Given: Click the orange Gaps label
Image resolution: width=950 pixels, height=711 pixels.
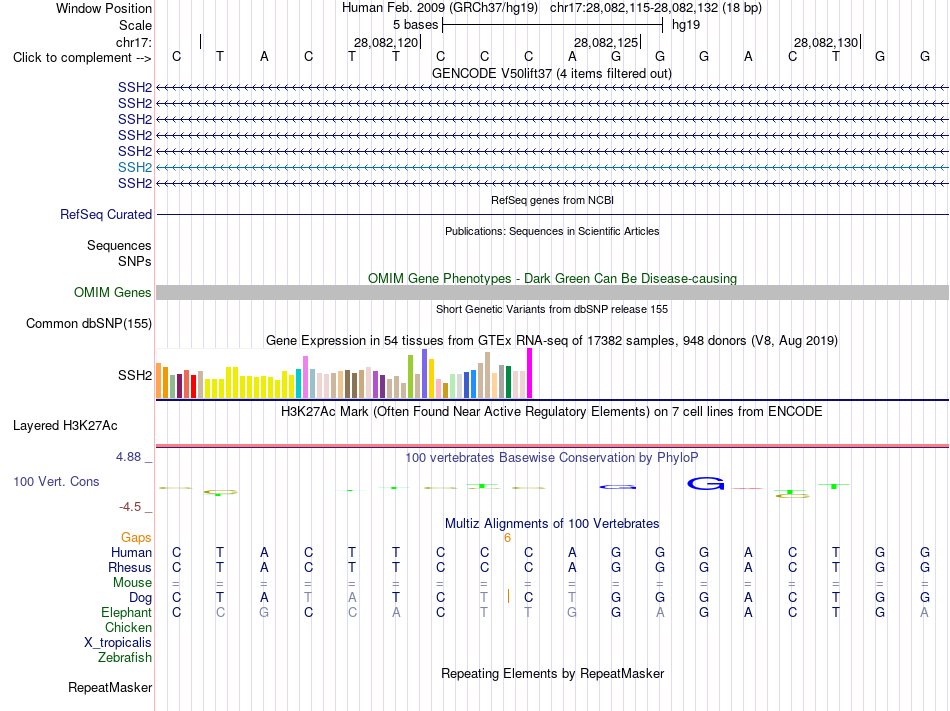Looking at the screenshot, I should 136,538.
